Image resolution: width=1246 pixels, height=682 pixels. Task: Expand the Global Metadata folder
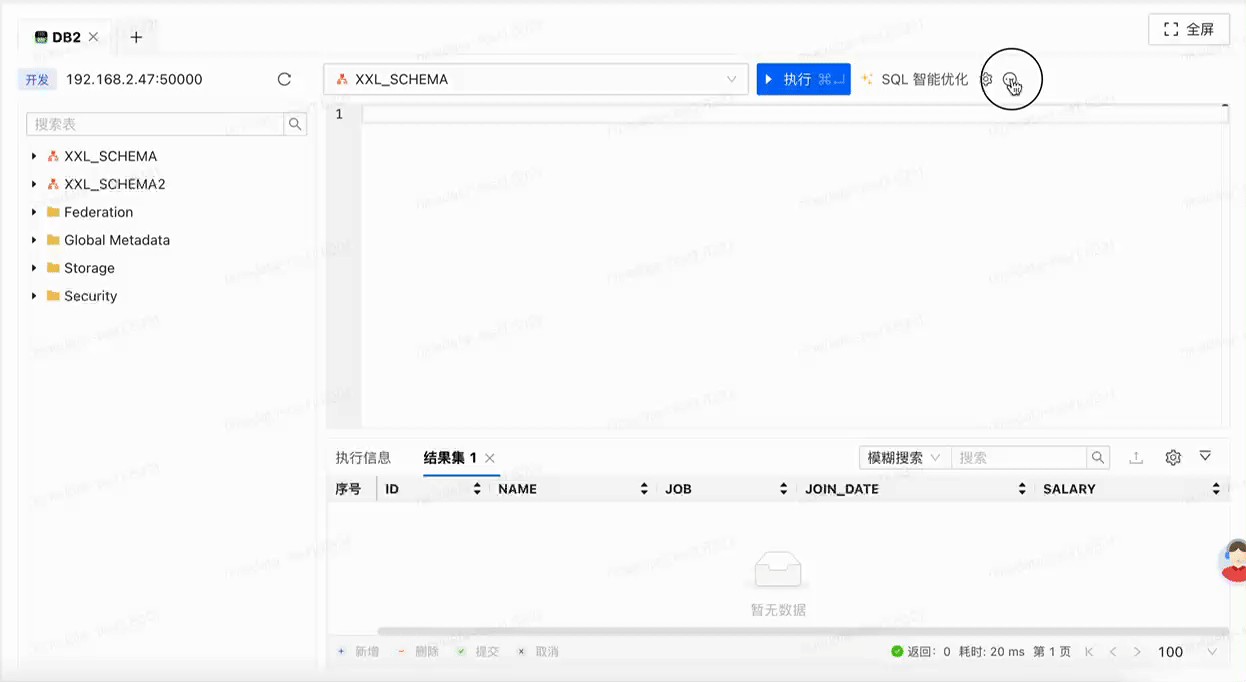[x=34, y=240]
